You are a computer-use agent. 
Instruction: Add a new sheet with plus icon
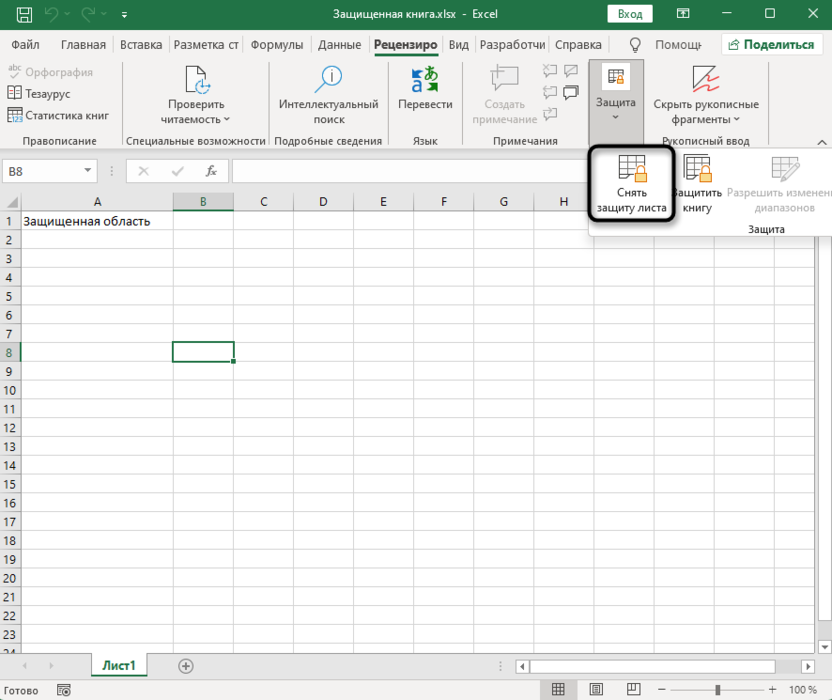tap(186, 666)
